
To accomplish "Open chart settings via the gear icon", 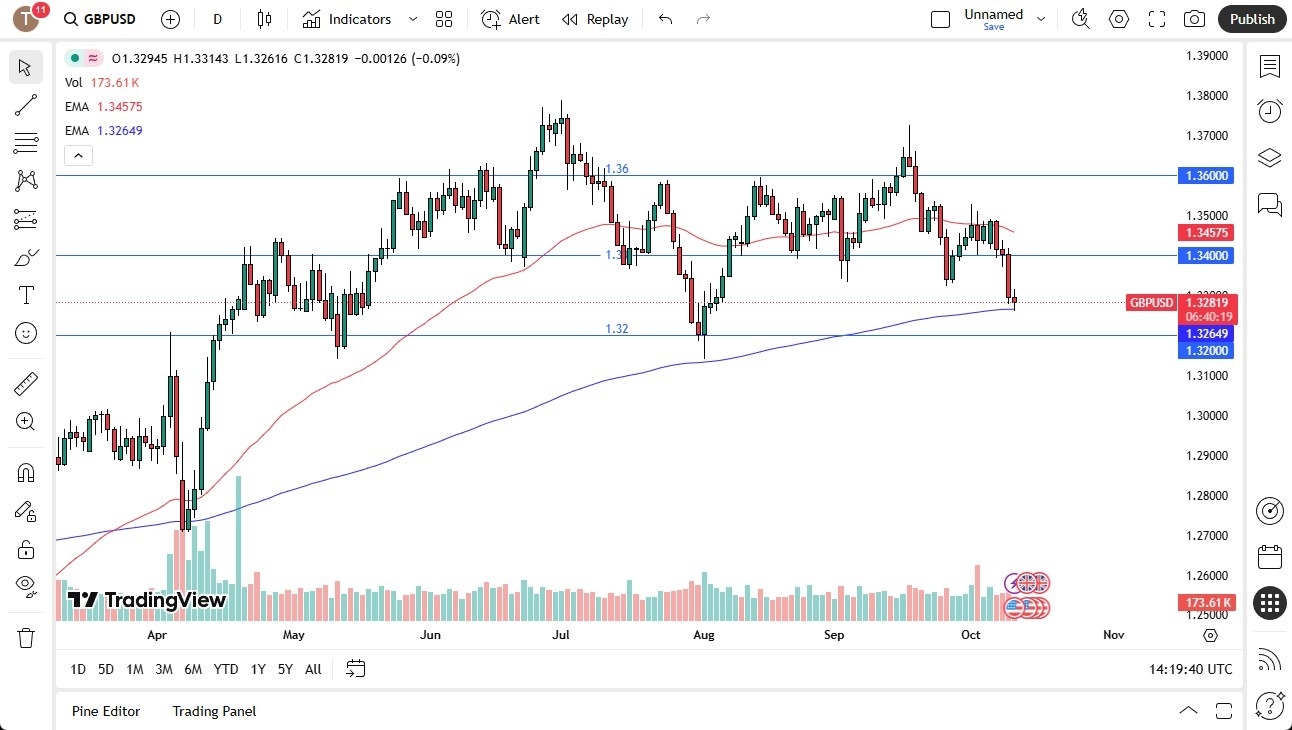I will tap(1119, 19).
